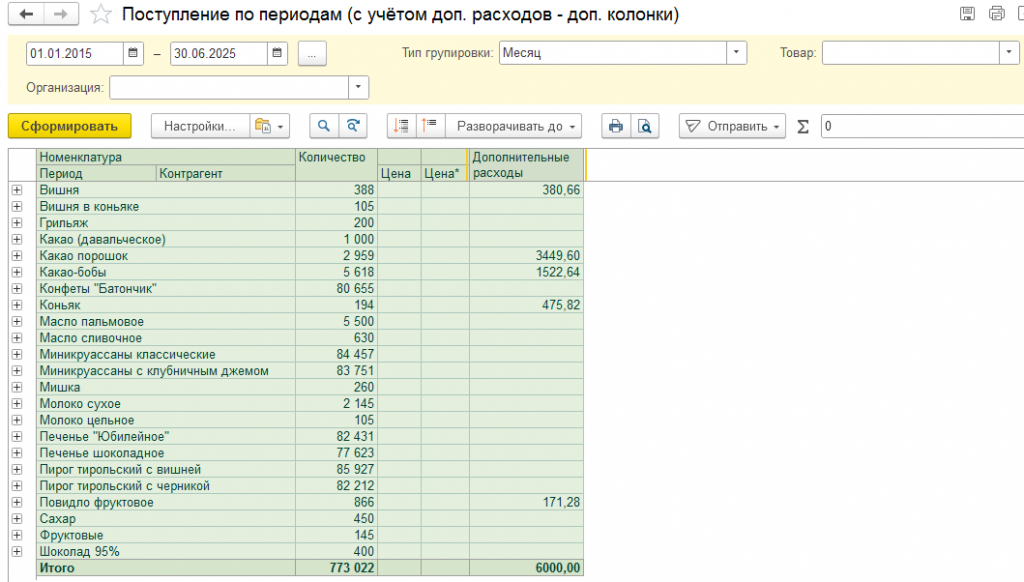Select expense cell 3449,60

pos(526,256)
